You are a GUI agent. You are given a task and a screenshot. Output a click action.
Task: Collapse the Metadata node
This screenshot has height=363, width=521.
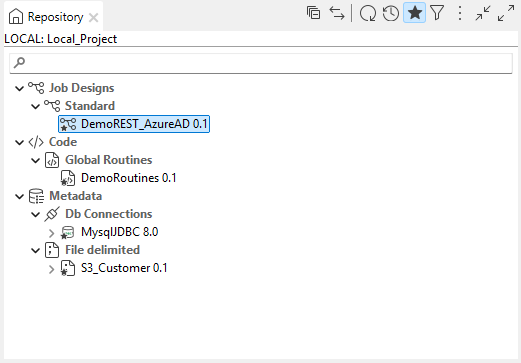click(19, 196)
